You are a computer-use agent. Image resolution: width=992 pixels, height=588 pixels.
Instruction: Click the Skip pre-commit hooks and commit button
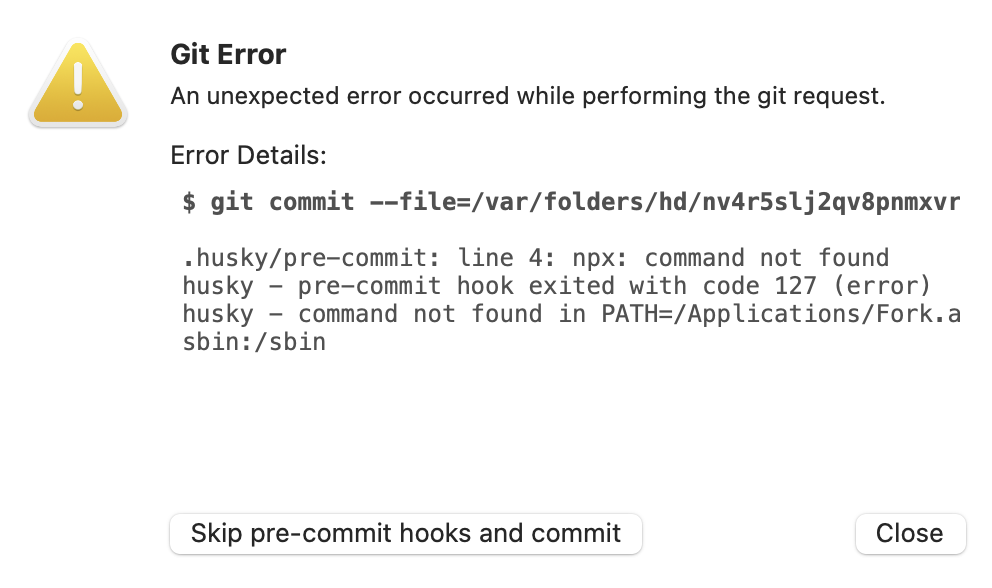pyautogui.click(x=405, y=533)
